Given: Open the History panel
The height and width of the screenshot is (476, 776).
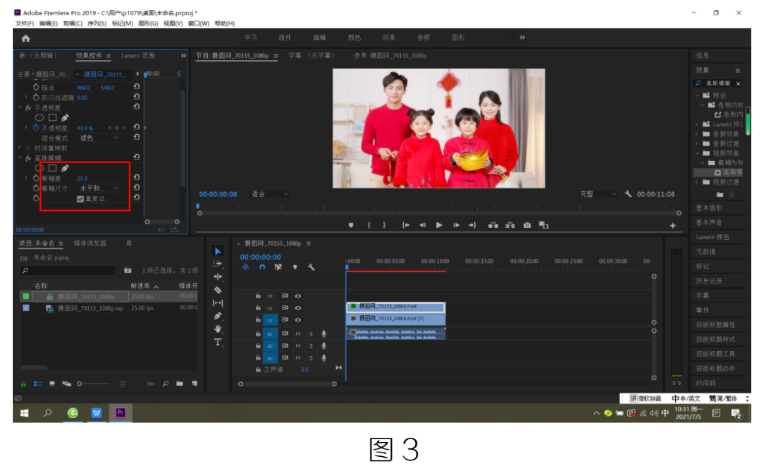Looking at the screenshot, I should (x=709, y=281).
